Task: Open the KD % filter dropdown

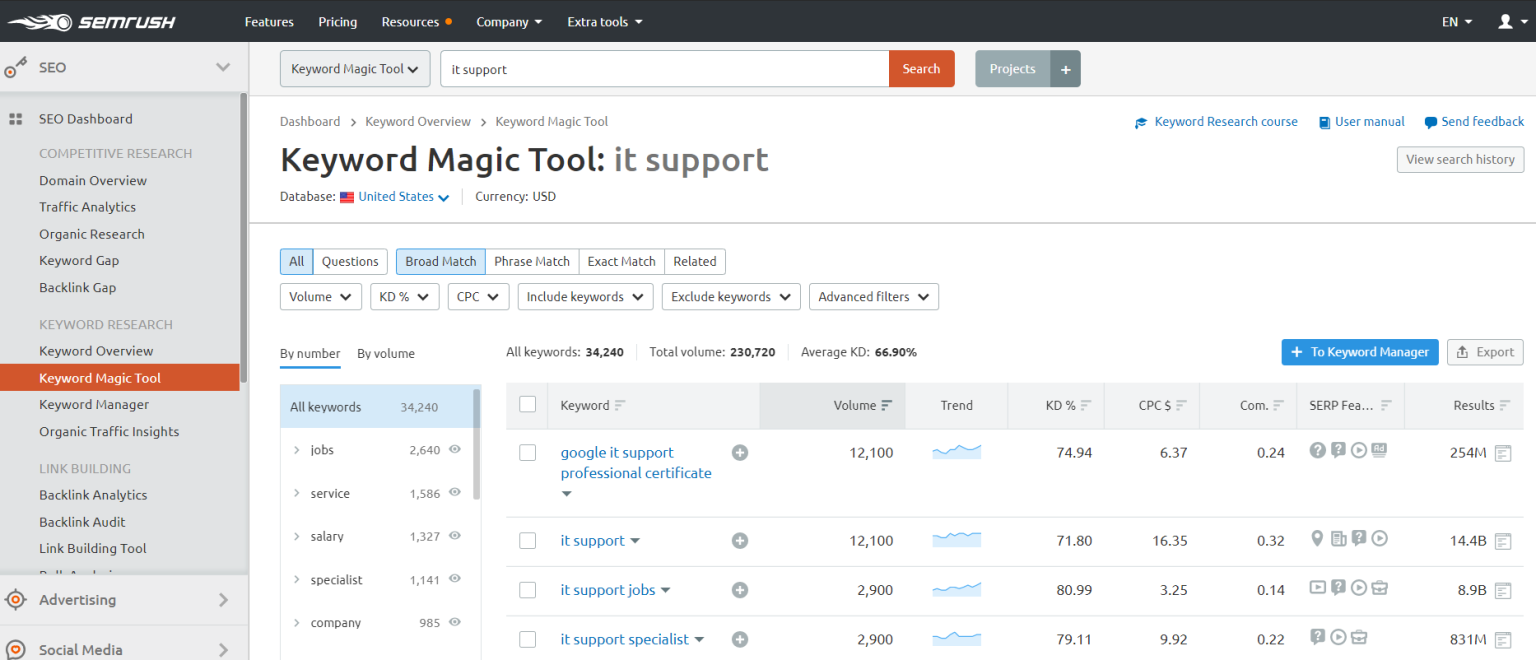Action: click(x=405, y=297)
